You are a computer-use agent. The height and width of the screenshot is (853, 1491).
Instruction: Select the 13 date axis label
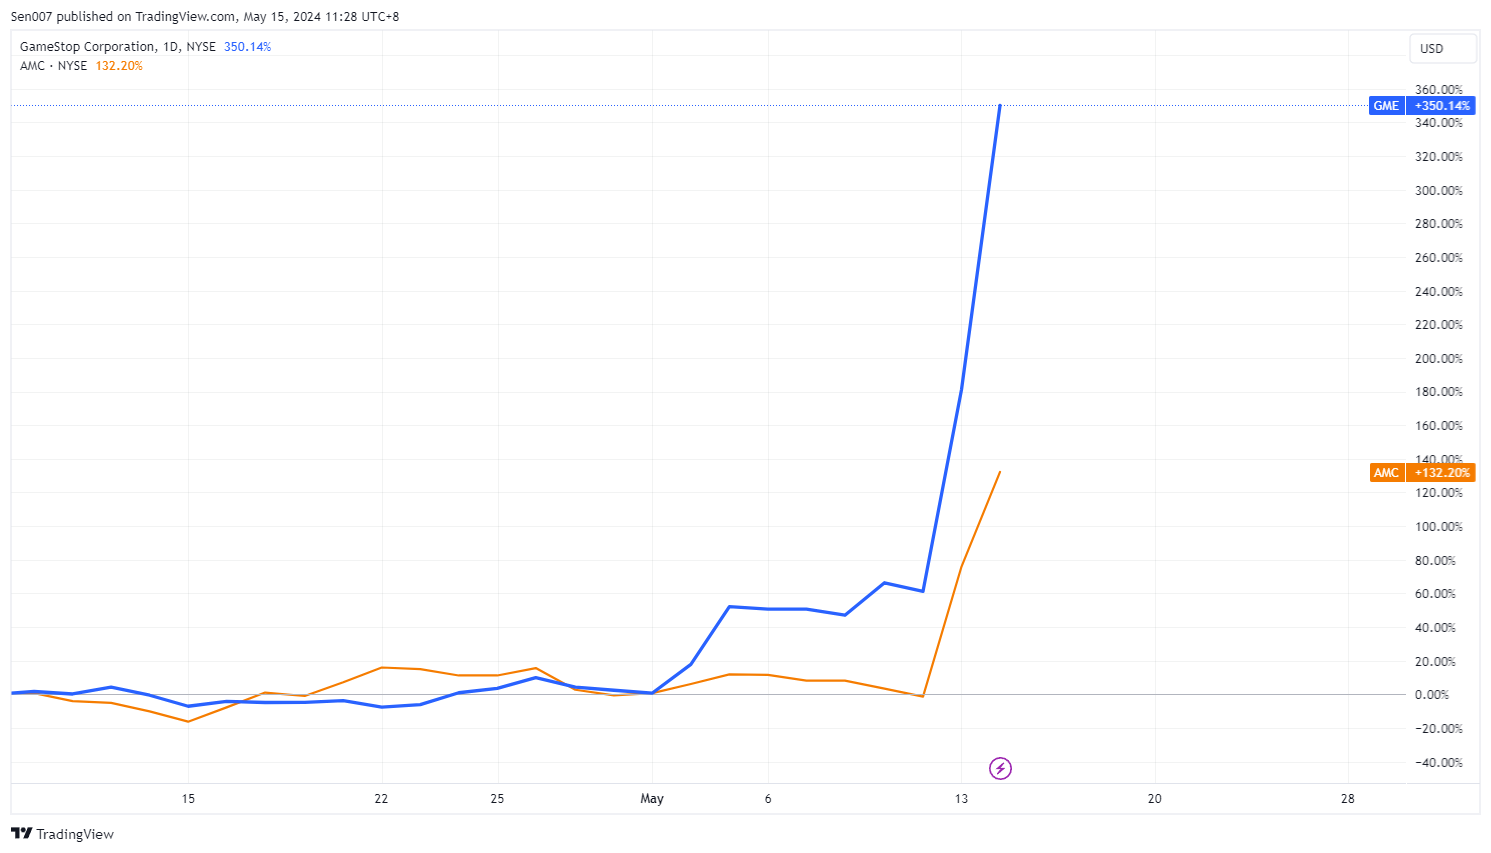(x=961, y=799)
